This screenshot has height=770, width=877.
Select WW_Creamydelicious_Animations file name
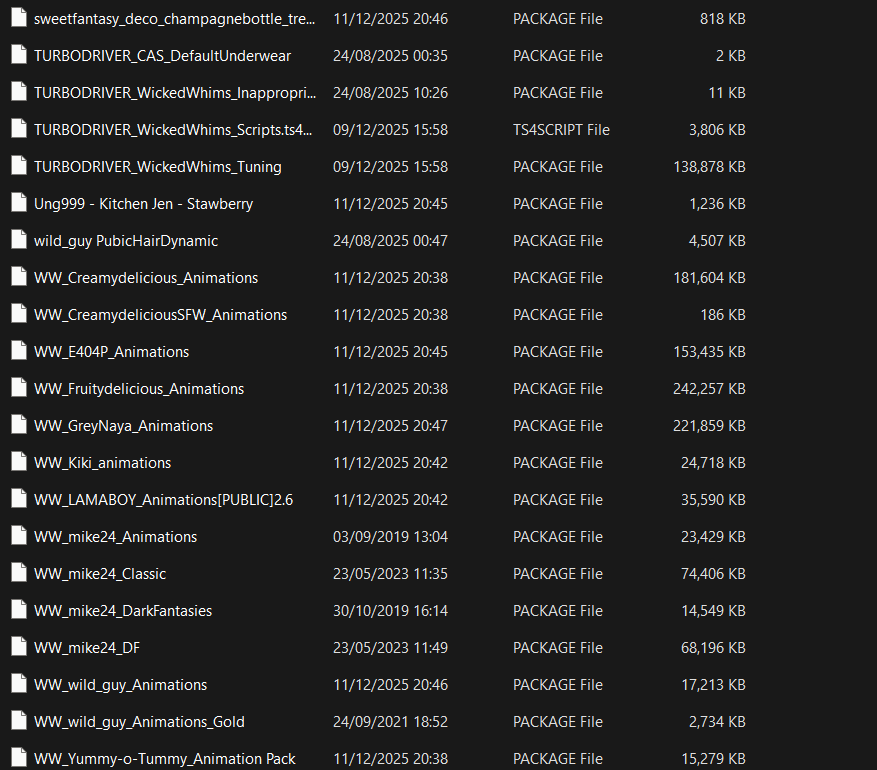point(146,278)
